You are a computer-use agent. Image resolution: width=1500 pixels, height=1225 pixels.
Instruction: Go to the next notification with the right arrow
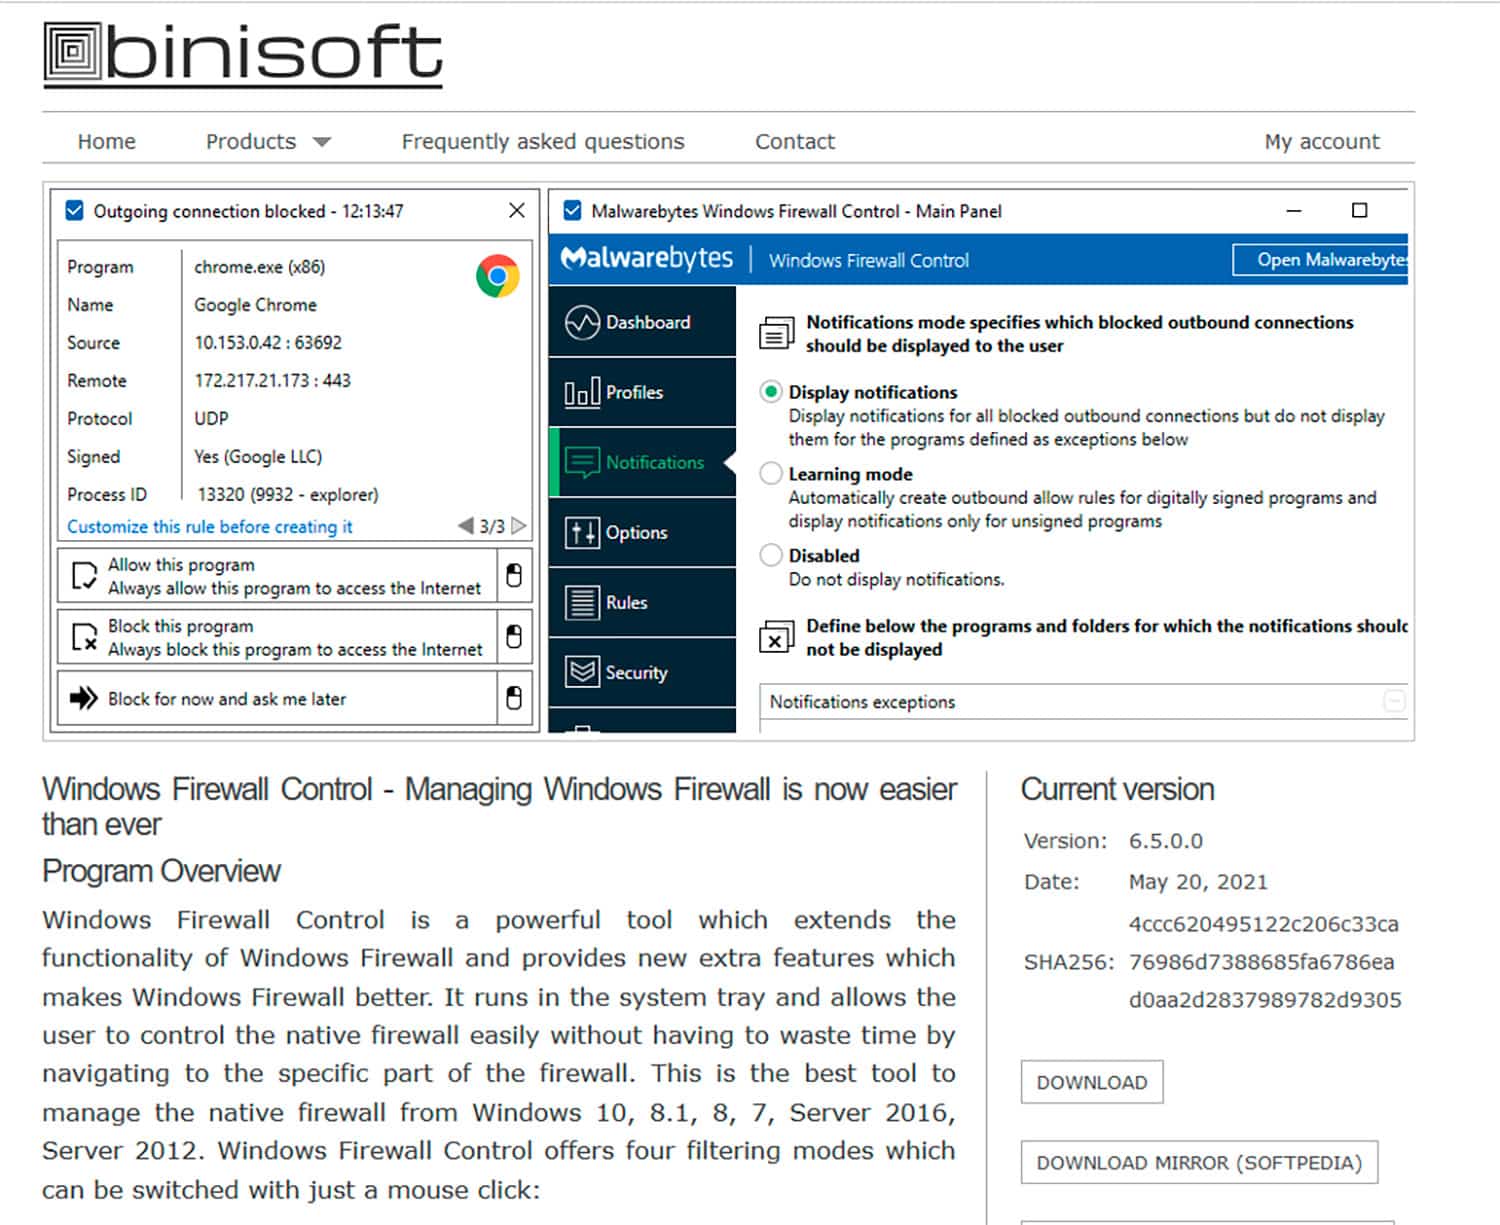[518, 526]
